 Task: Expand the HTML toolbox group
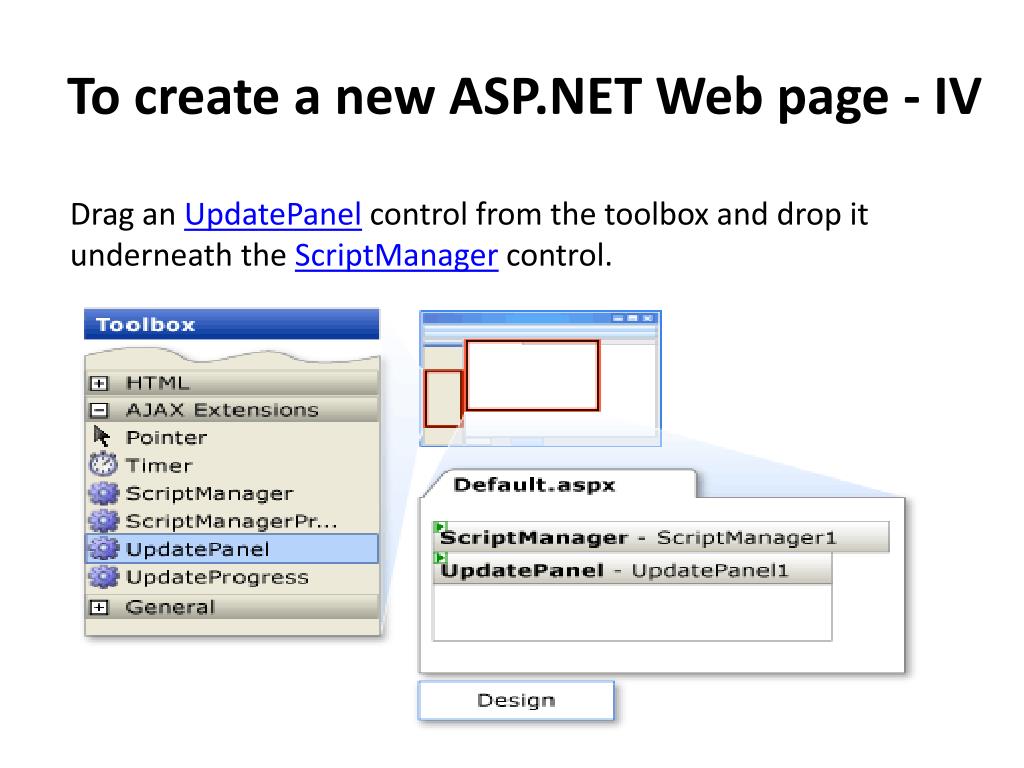point(99,383)
